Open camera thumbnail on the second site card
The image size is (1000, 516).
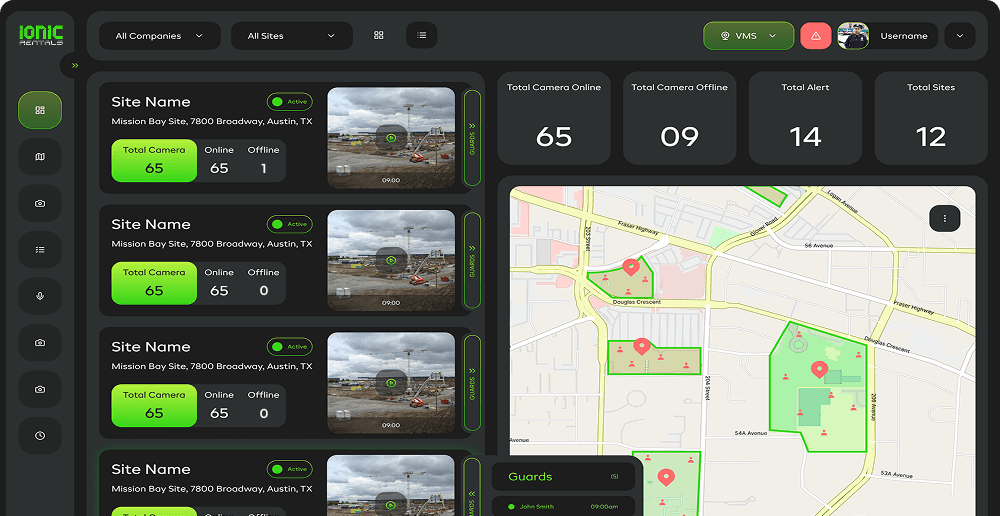click(391, 260)
